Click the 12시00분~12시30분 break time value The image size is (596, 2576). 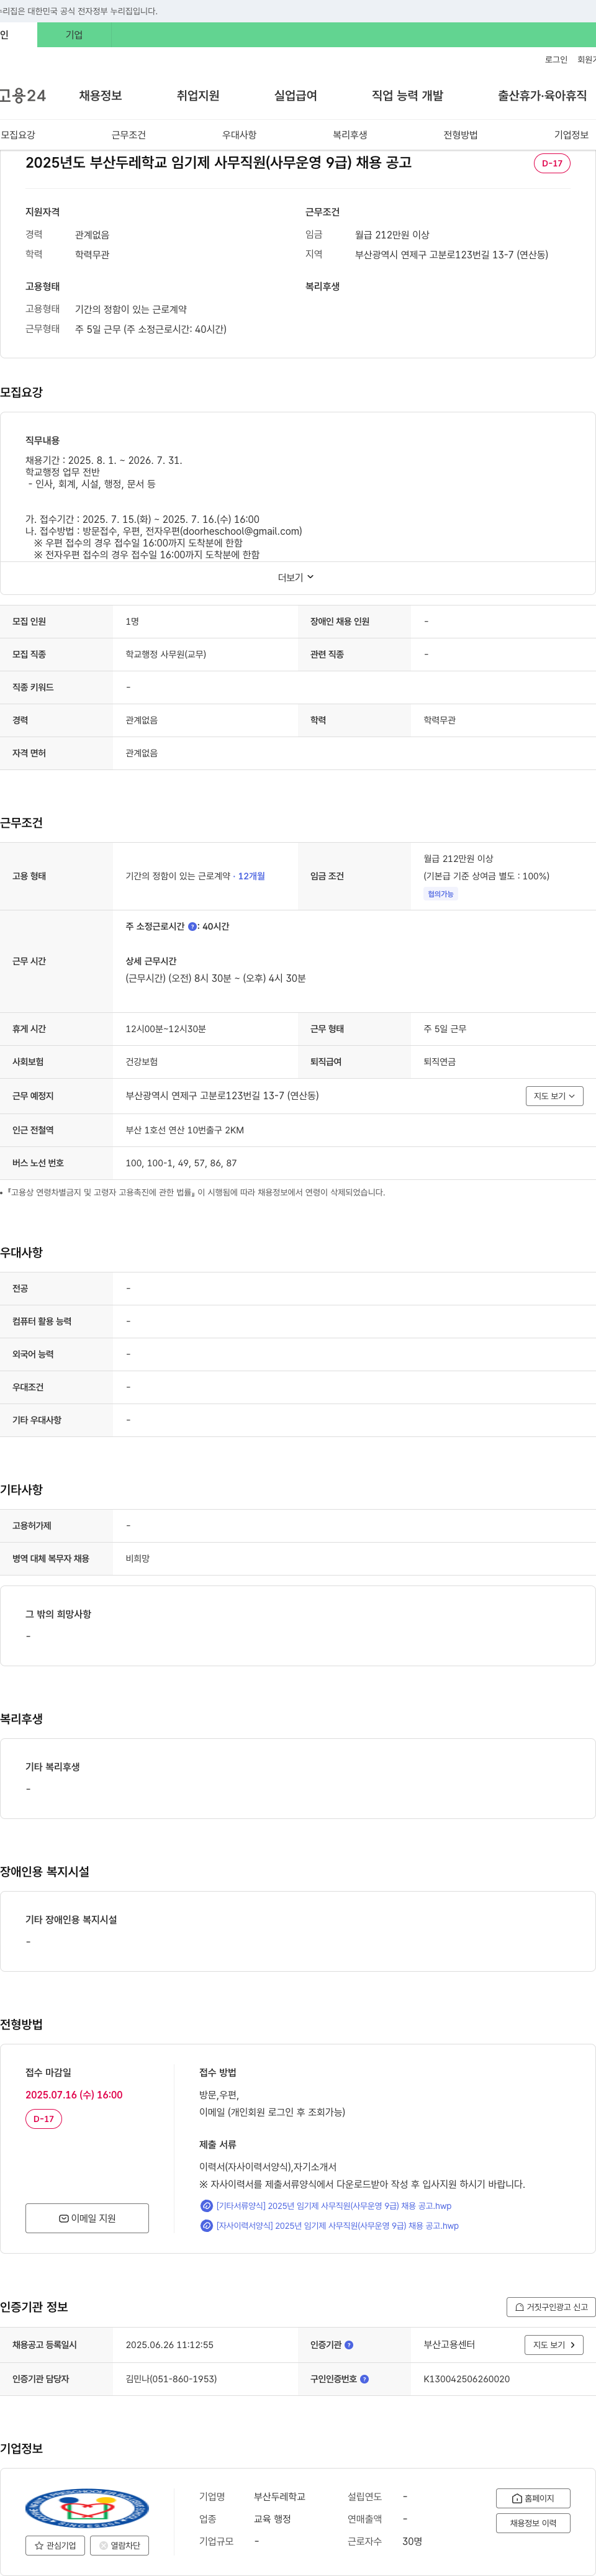click(x=165, y=1029)
